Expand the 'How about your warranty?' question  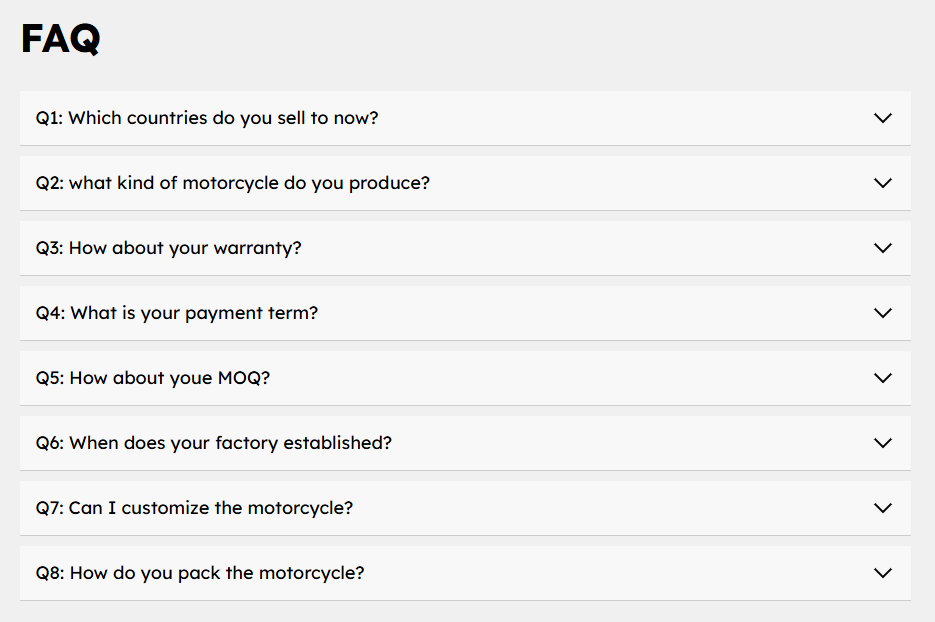click(x=185, y=248)
